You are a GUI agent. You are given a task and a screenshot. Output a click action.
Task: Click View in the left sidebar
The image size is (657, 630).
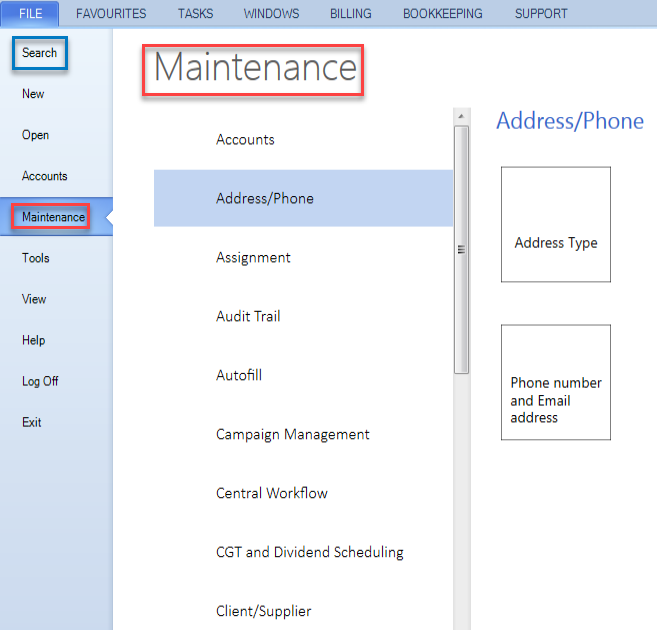point(34,299)
